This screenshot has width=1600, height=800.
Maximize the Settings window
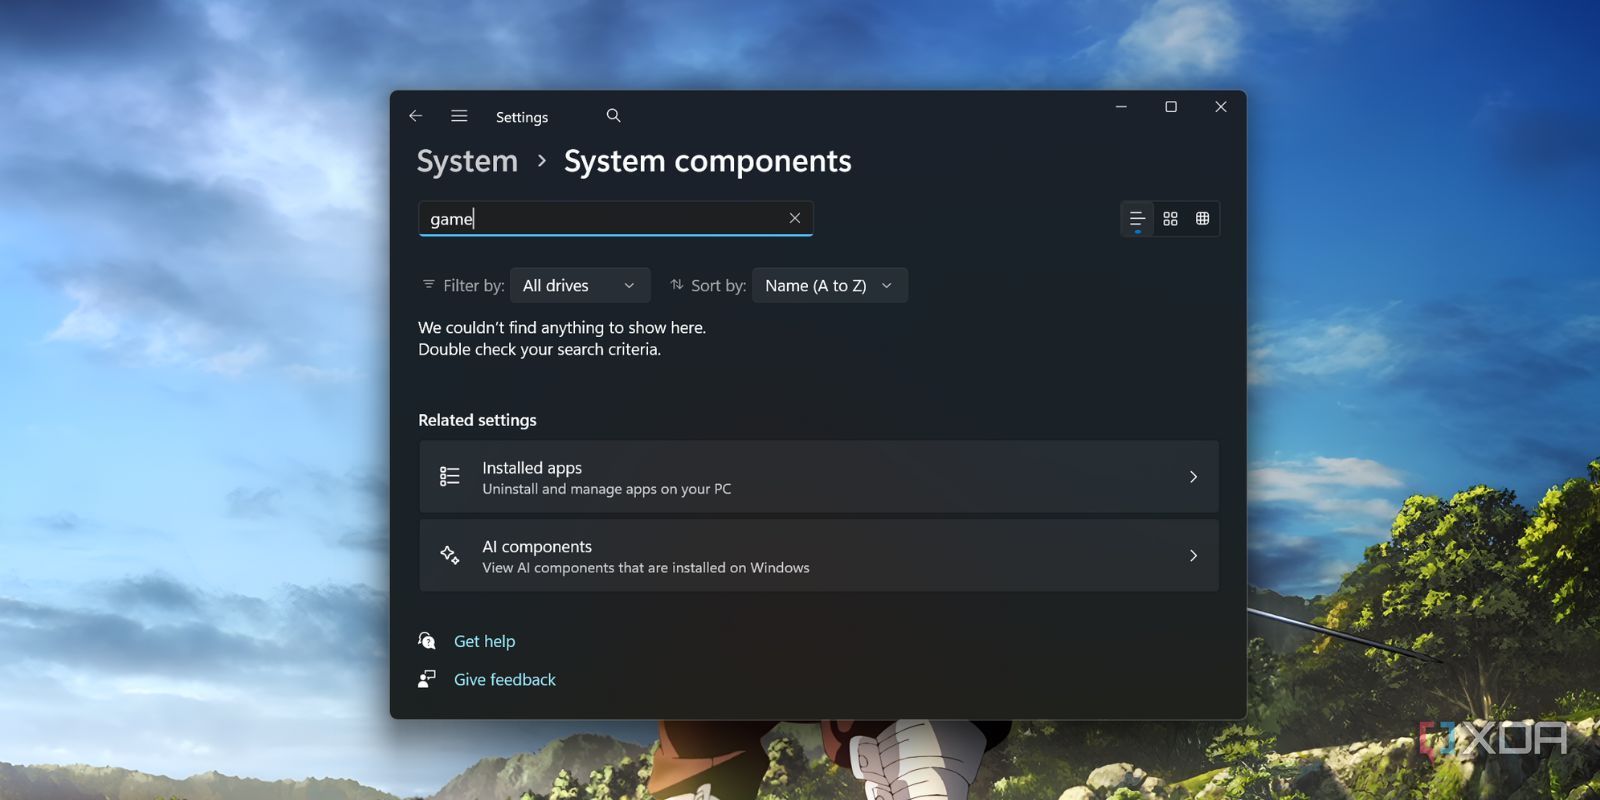(x=1171, y=107)
